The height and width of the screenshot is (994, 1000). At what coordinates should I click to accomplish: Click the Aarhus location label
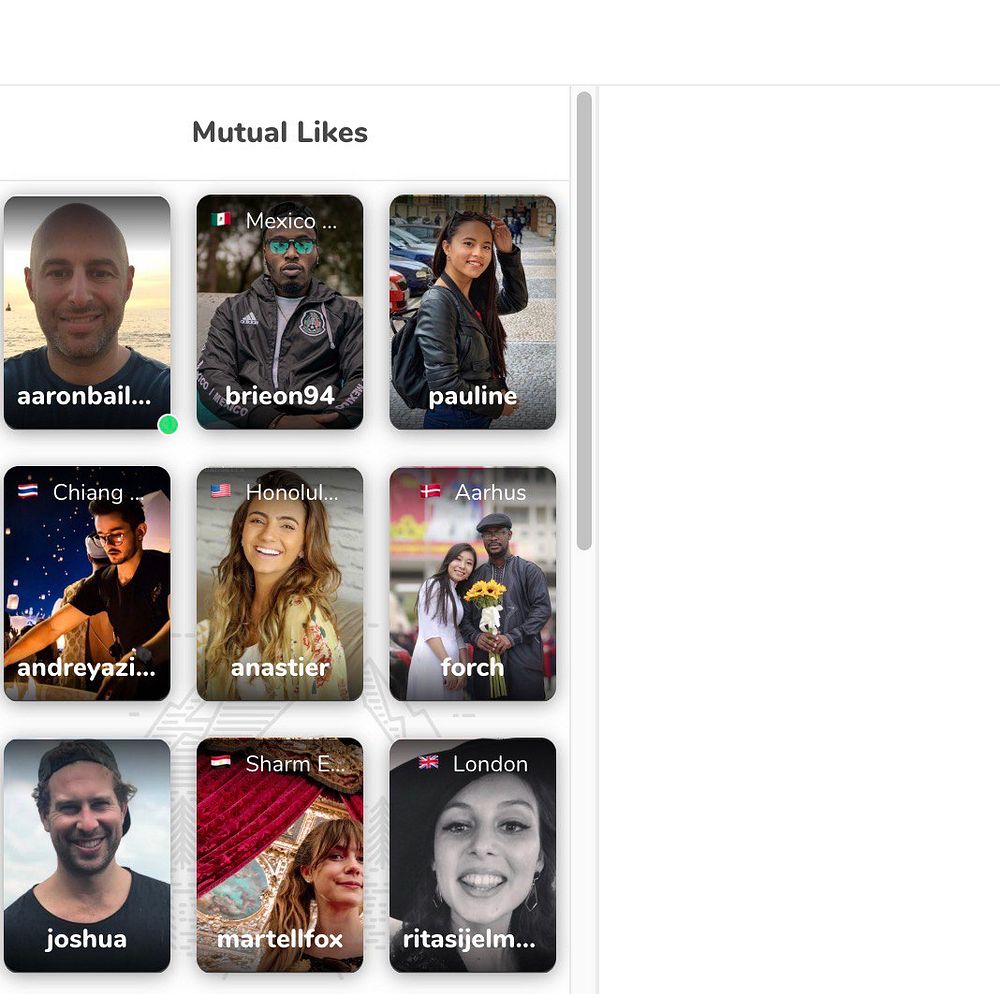click(490, 492)
